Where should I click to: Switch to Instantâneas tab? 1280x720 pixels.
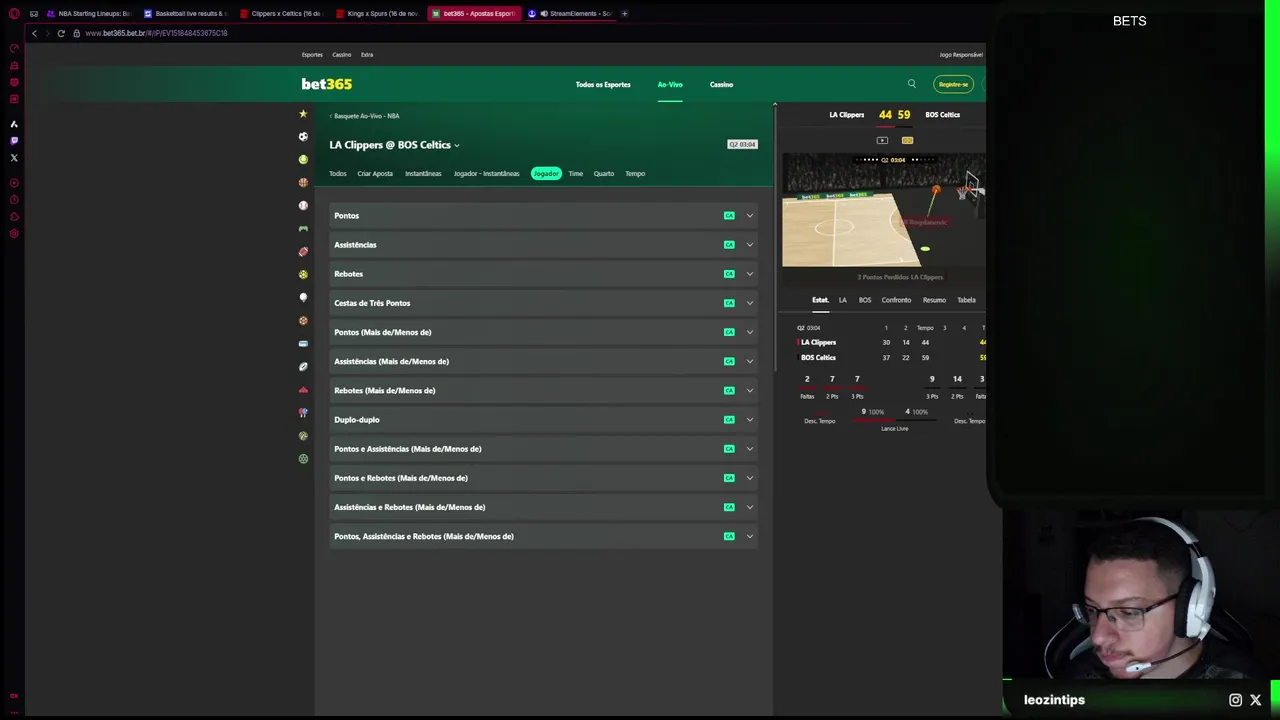(423, 174)
